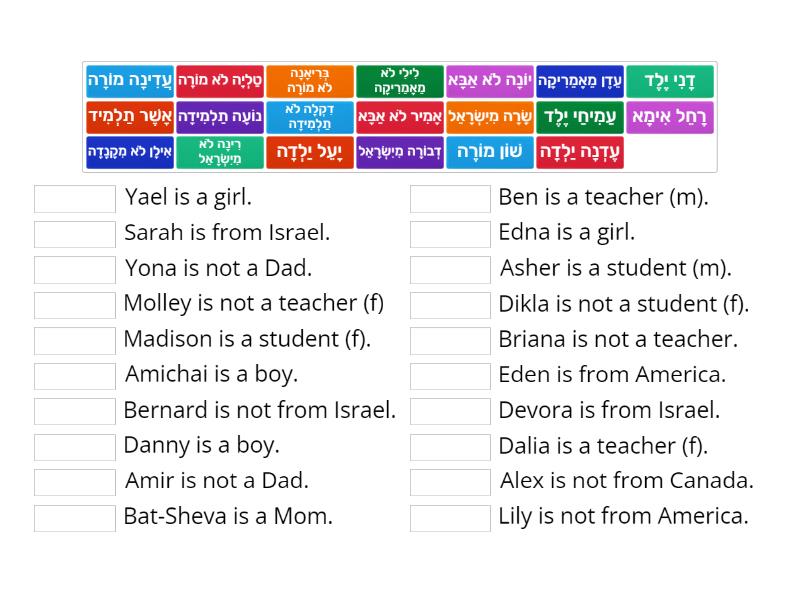Click the answer box for 'Danny is a boy.'

[x=73, y=446]
